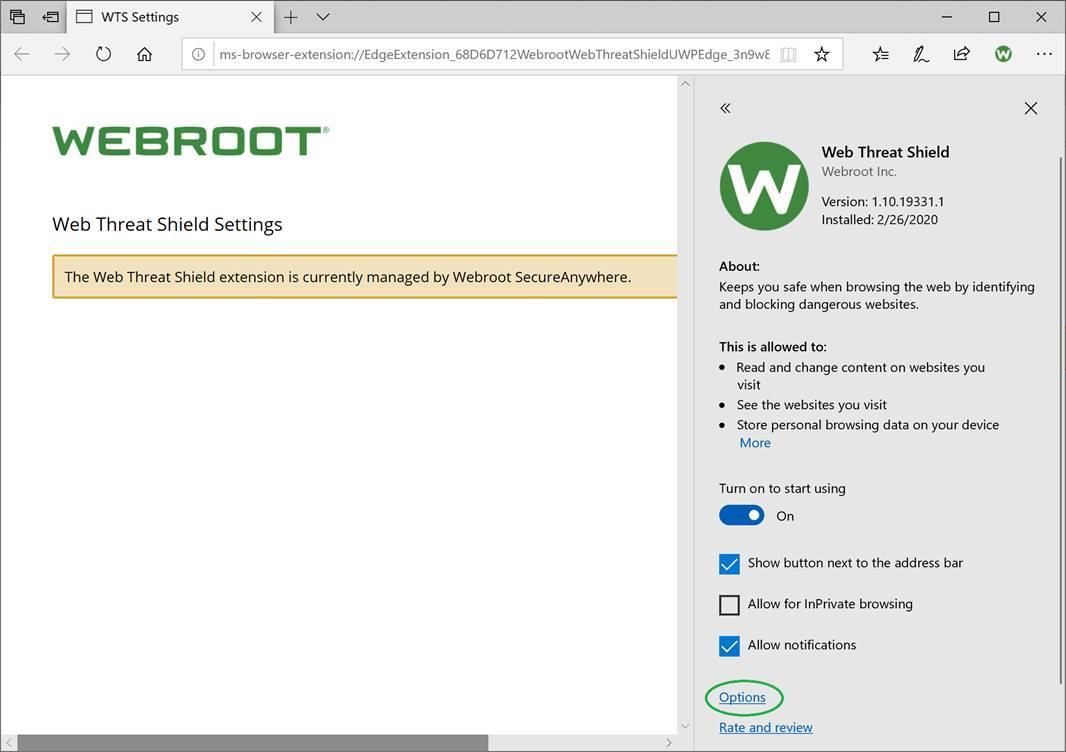Refresh the current page
This screenshot has width=1066, height=752.
pyautogui.click(x=103, y=54)
